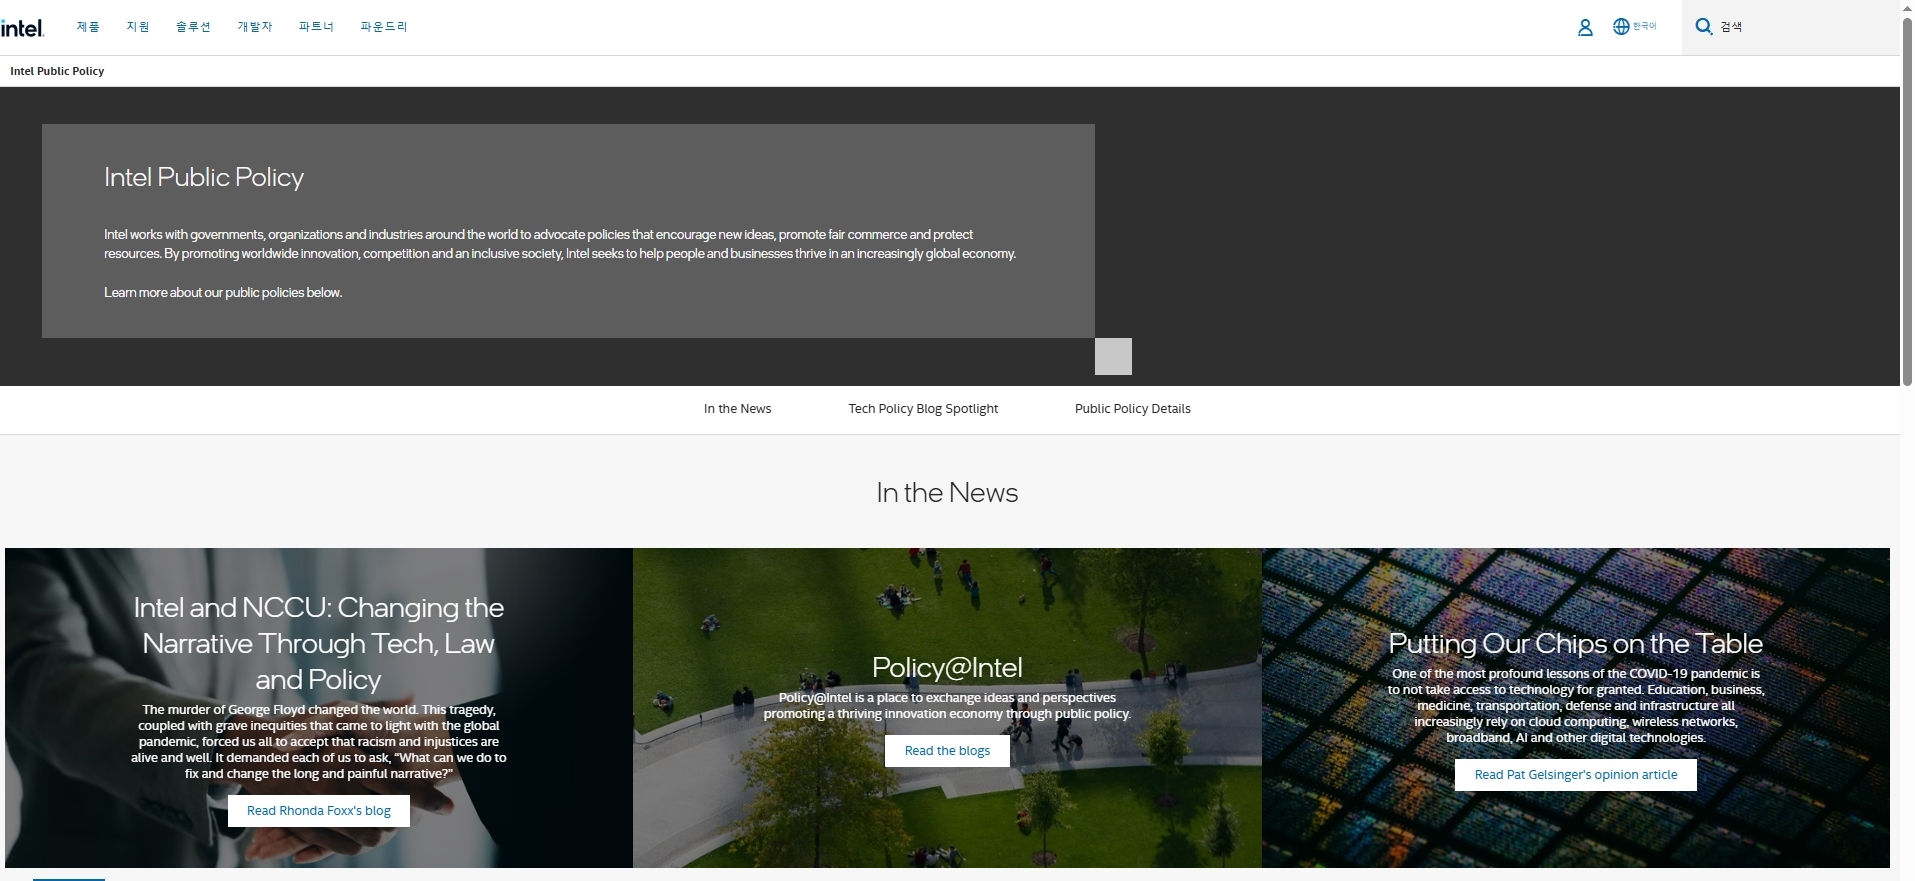The height and width of the screenshot is (881, 1915).
Task: Click the 'Learn more about our public policies below' text
Action: point(223,293)
